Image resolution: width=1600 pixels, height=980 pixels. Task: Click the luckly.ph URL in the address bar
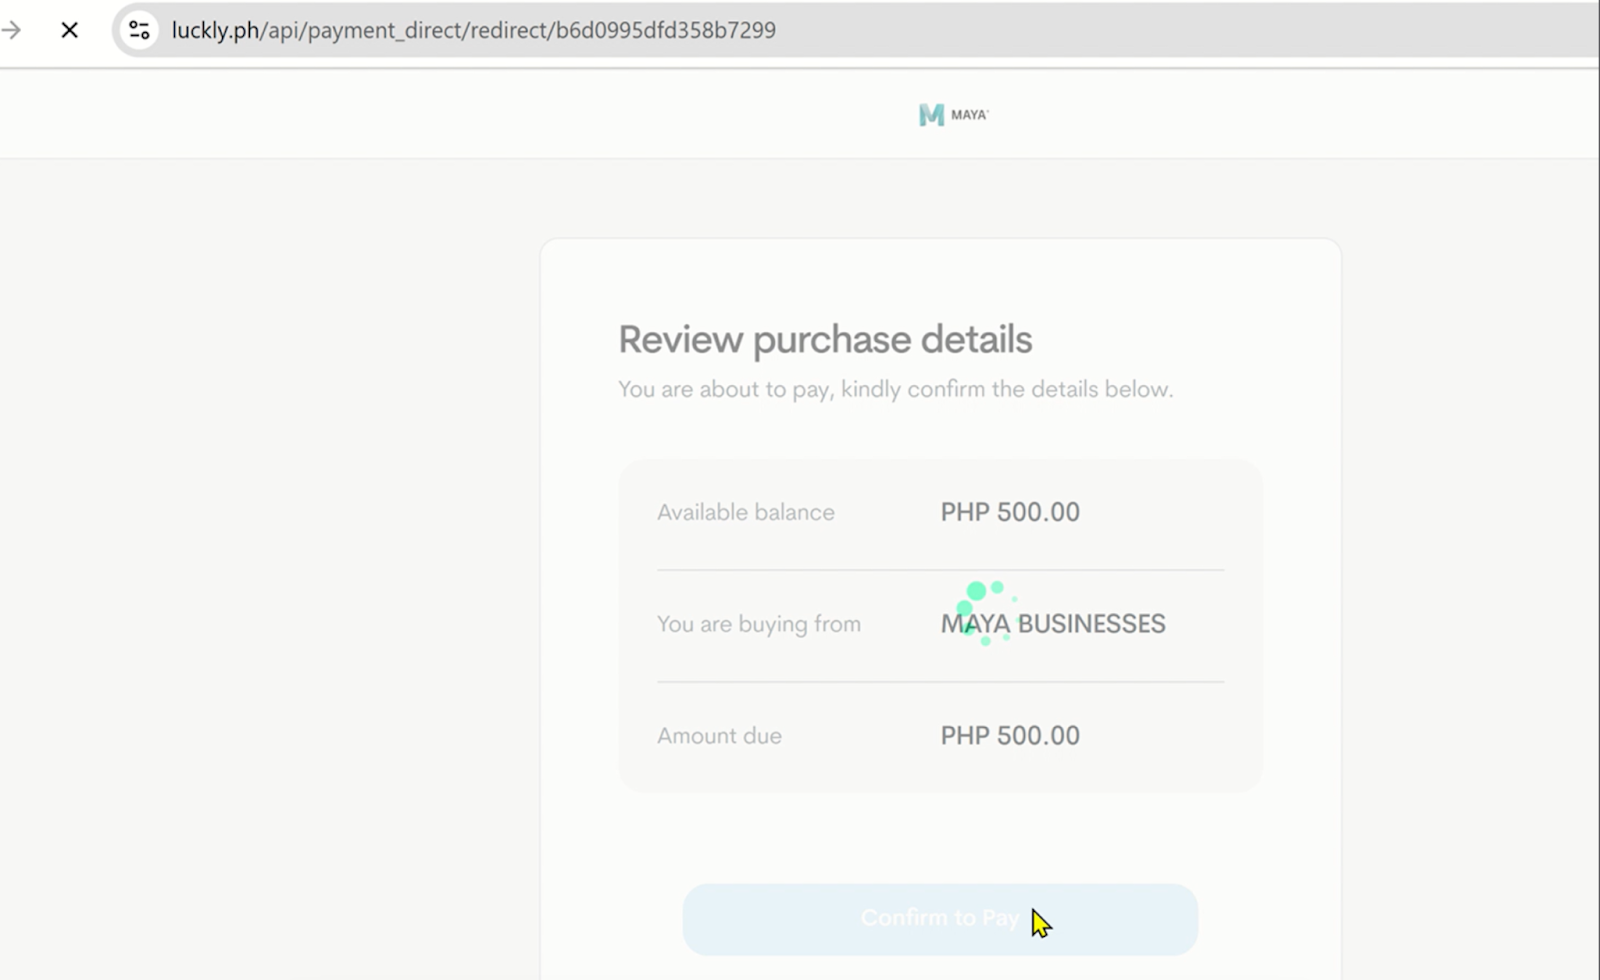point(215,30)
